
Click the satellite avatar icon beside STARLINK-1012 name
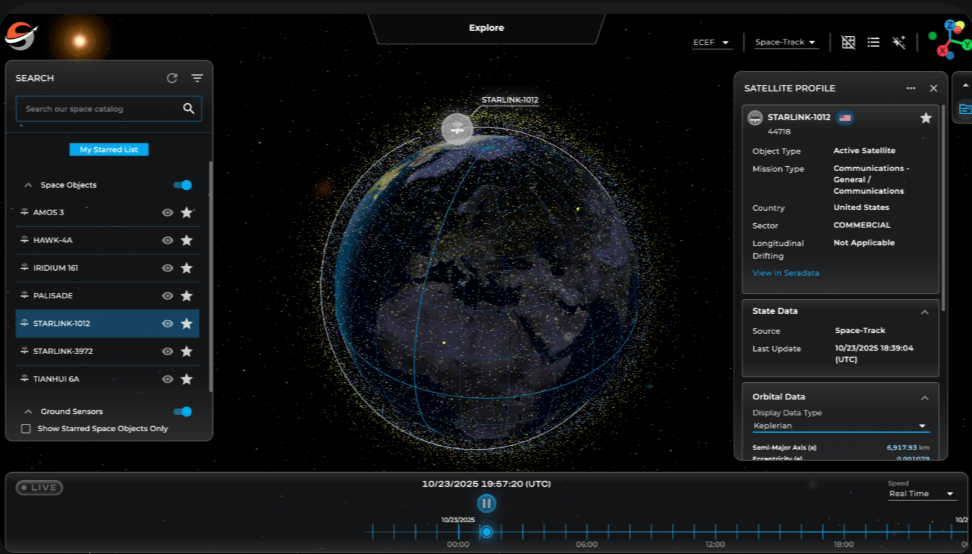click(755, 118)
